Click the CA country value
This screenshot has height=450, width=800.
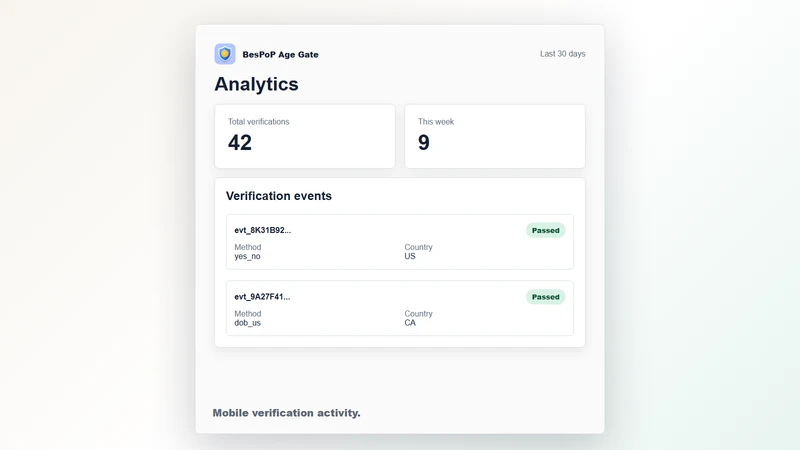(410, 323)
